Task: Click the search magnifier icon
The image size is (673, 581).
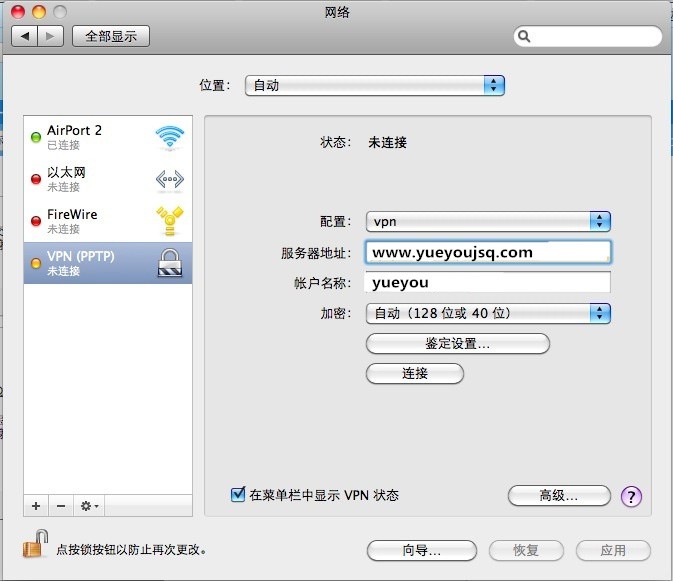Action: tap(524, 36)
